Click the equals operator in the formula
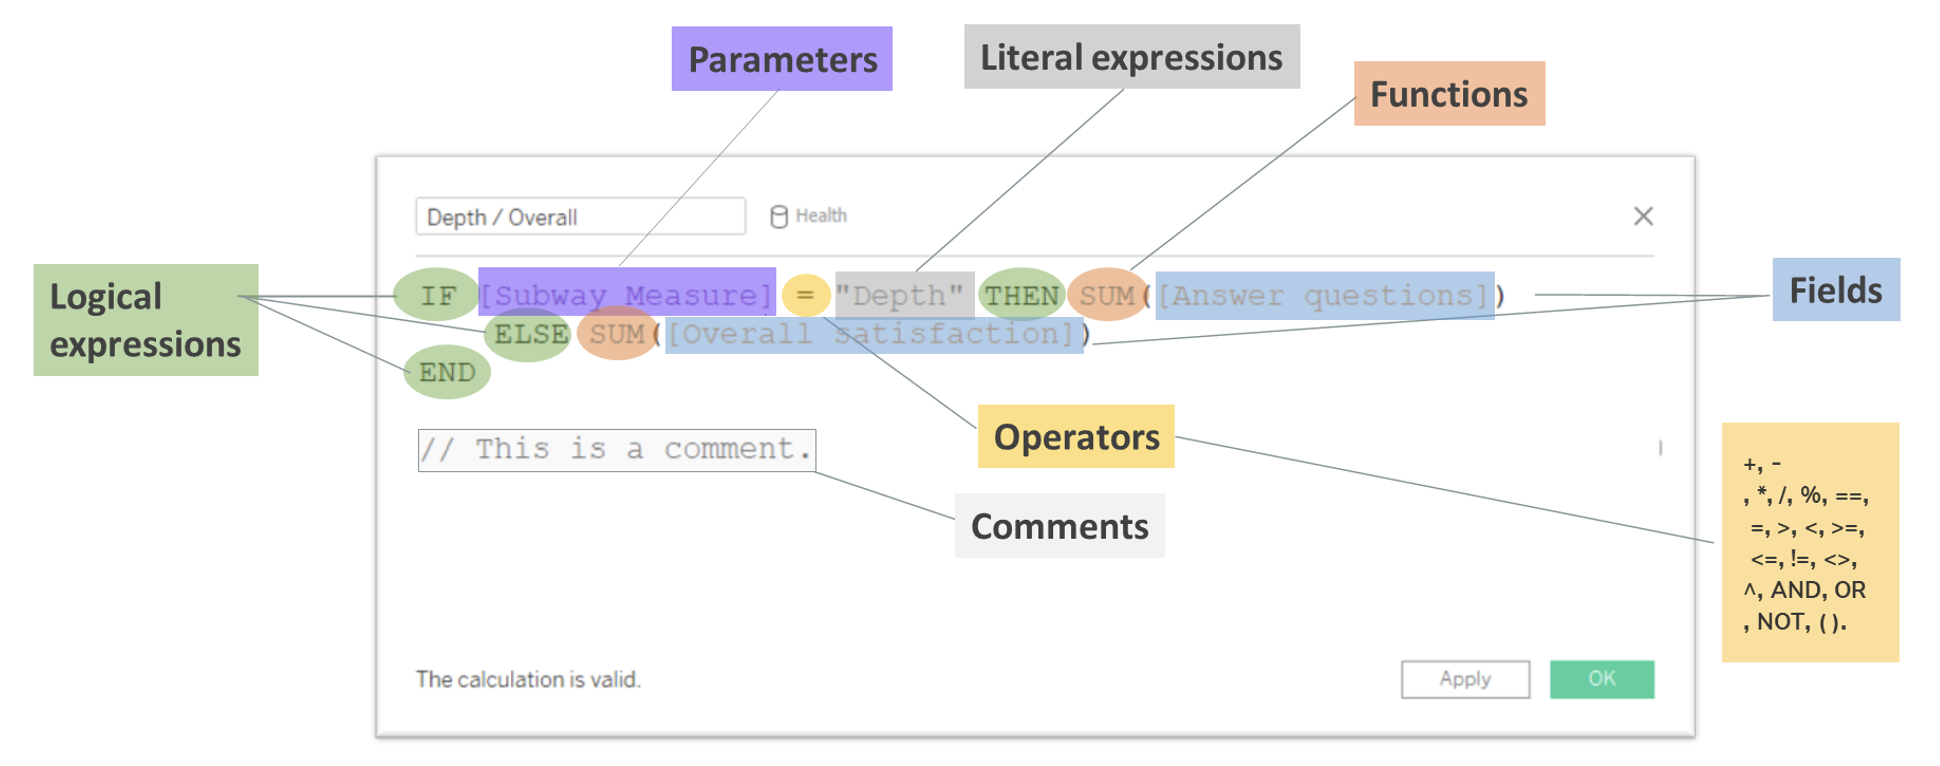Screen dimensions: 1940x766 [x=806, y=294]
